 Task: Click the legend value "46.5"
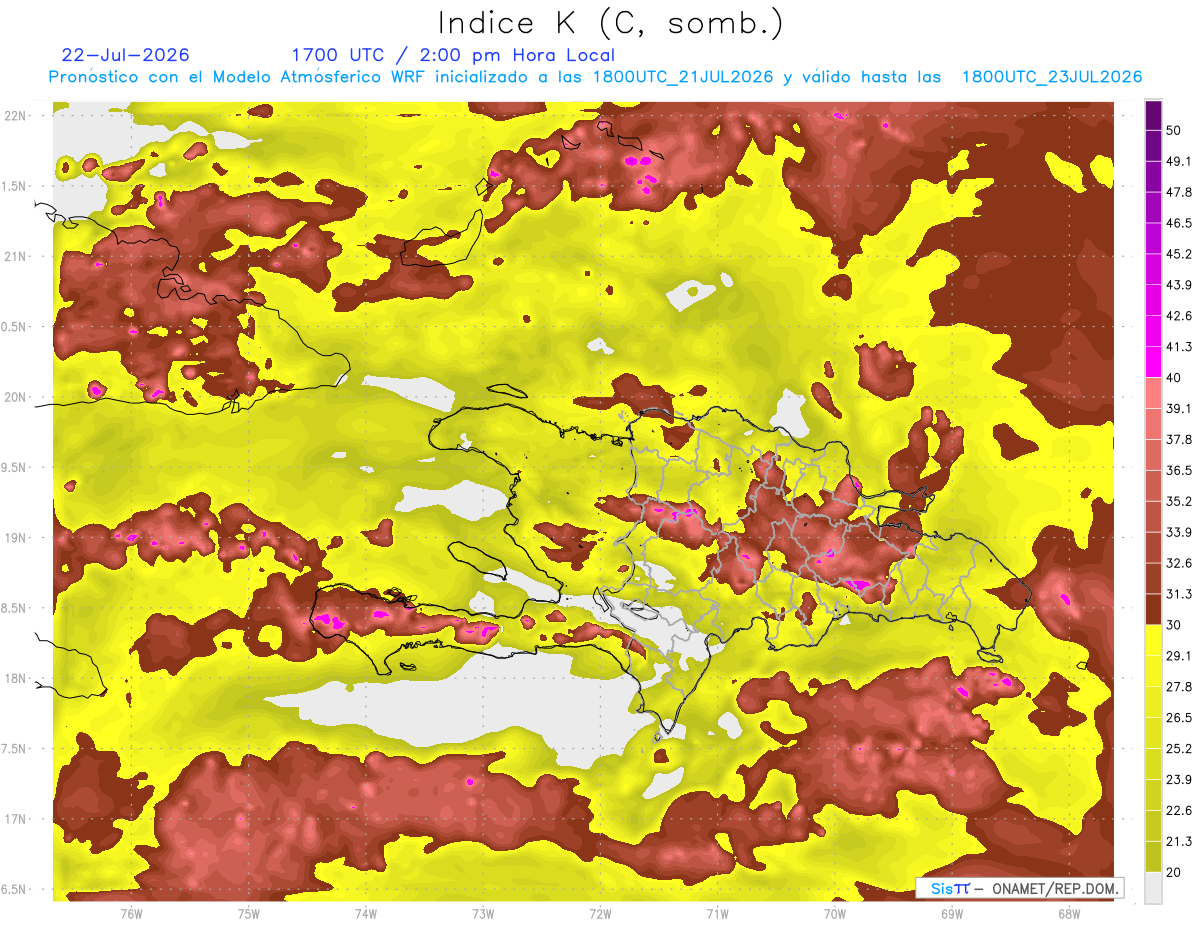click(x=1178, y=223)
